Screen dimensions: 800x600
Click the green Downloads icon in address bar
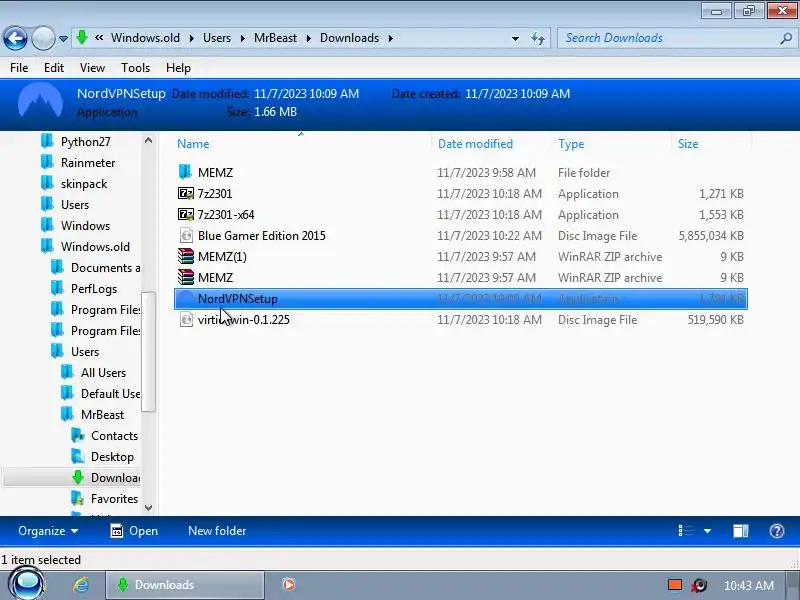pyautogui.click(x=82, y=38)
